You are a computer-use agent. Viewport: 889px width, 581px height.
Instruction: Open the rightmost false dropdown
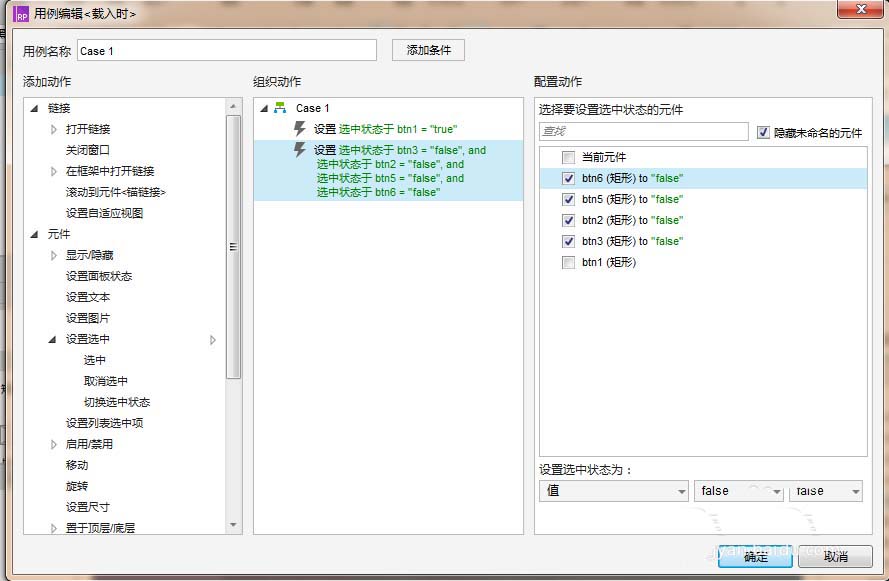pyautogui.click(x=826, y=491)
